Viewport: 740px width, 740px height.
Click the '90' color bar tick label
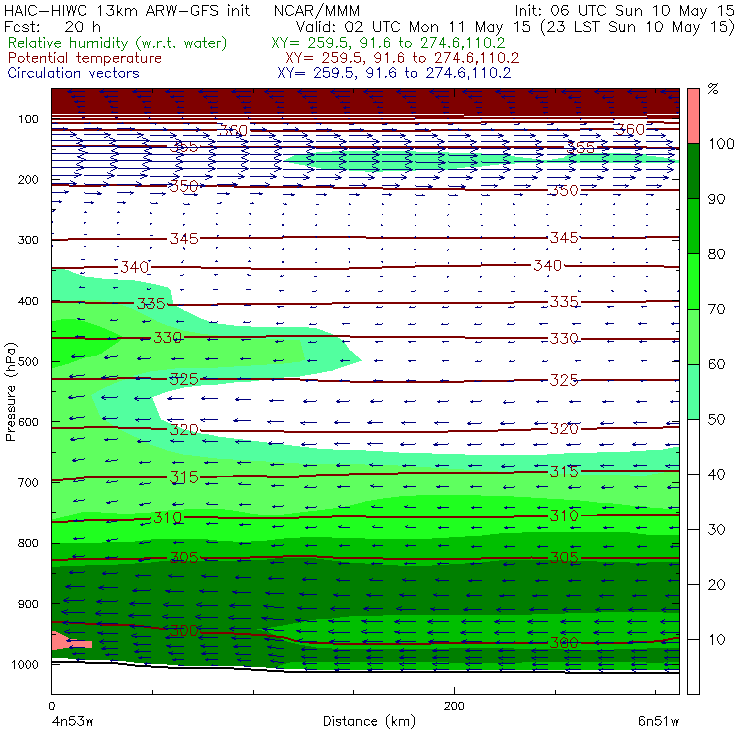[717, 199]
